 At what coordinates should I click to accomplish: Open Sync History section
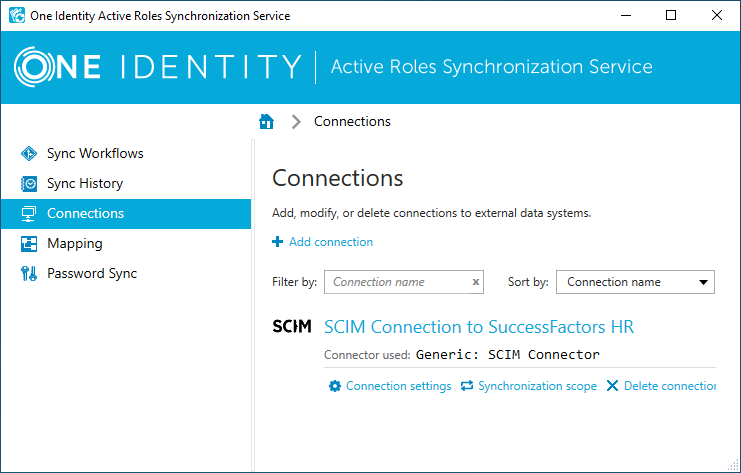[x=85, y=183]
